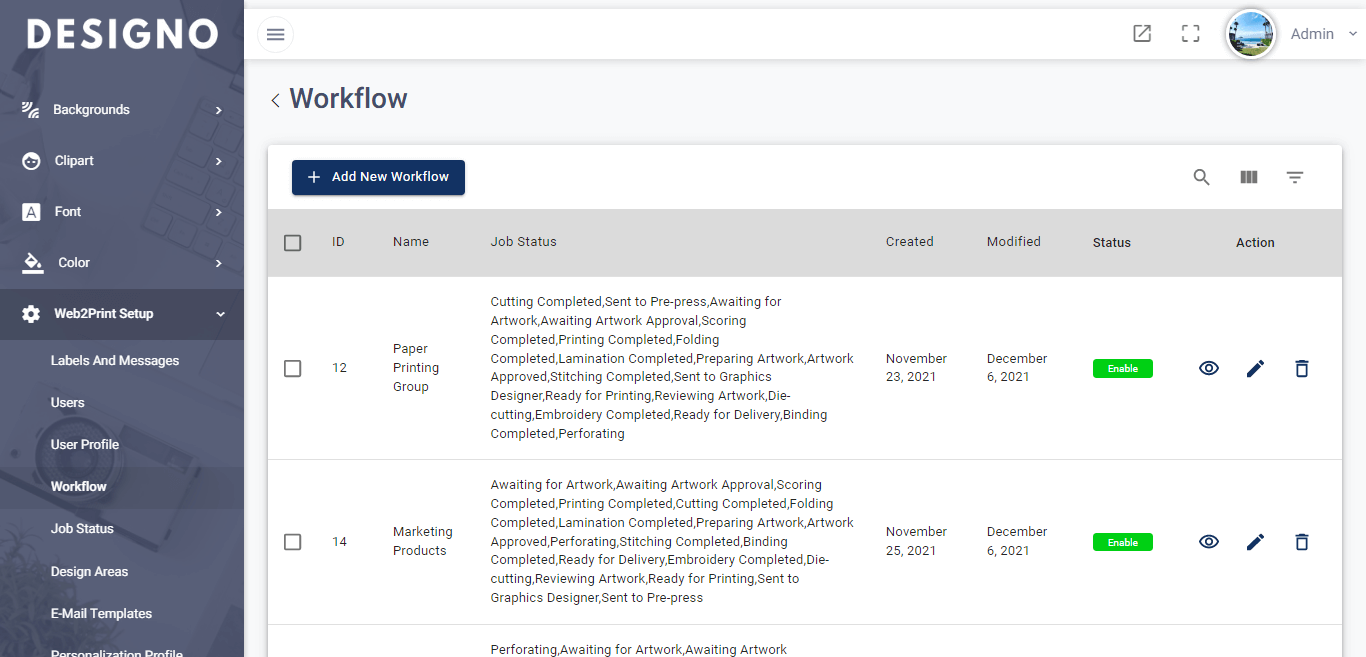View details of the Paper Printing Group workflow
Screen dimensions: 1366x657
pyautogui.click(x=1208, y=368)
